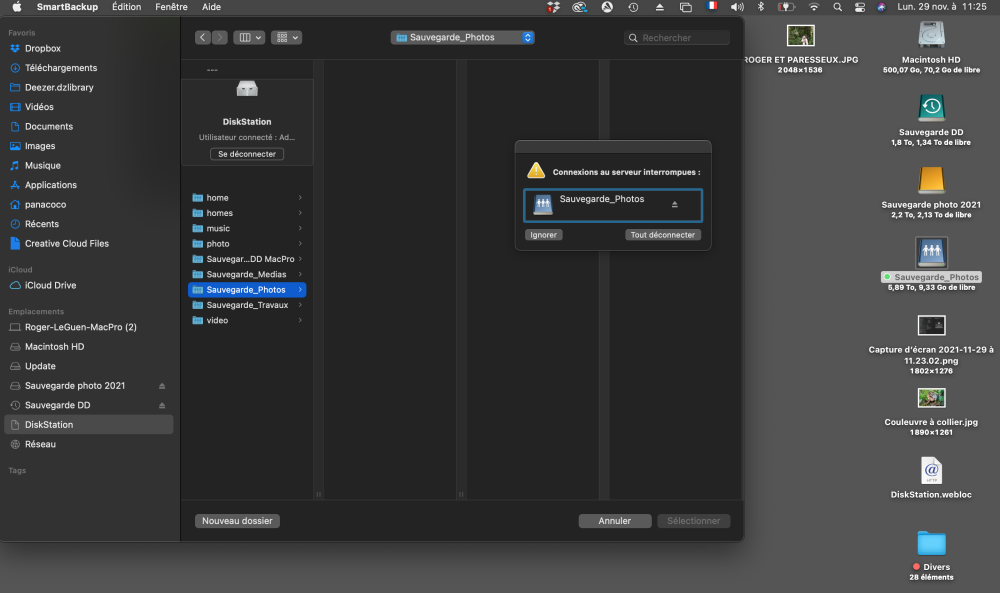
Task: Select iCloud Drive in the sidebar
Action: tap(89, 285)
